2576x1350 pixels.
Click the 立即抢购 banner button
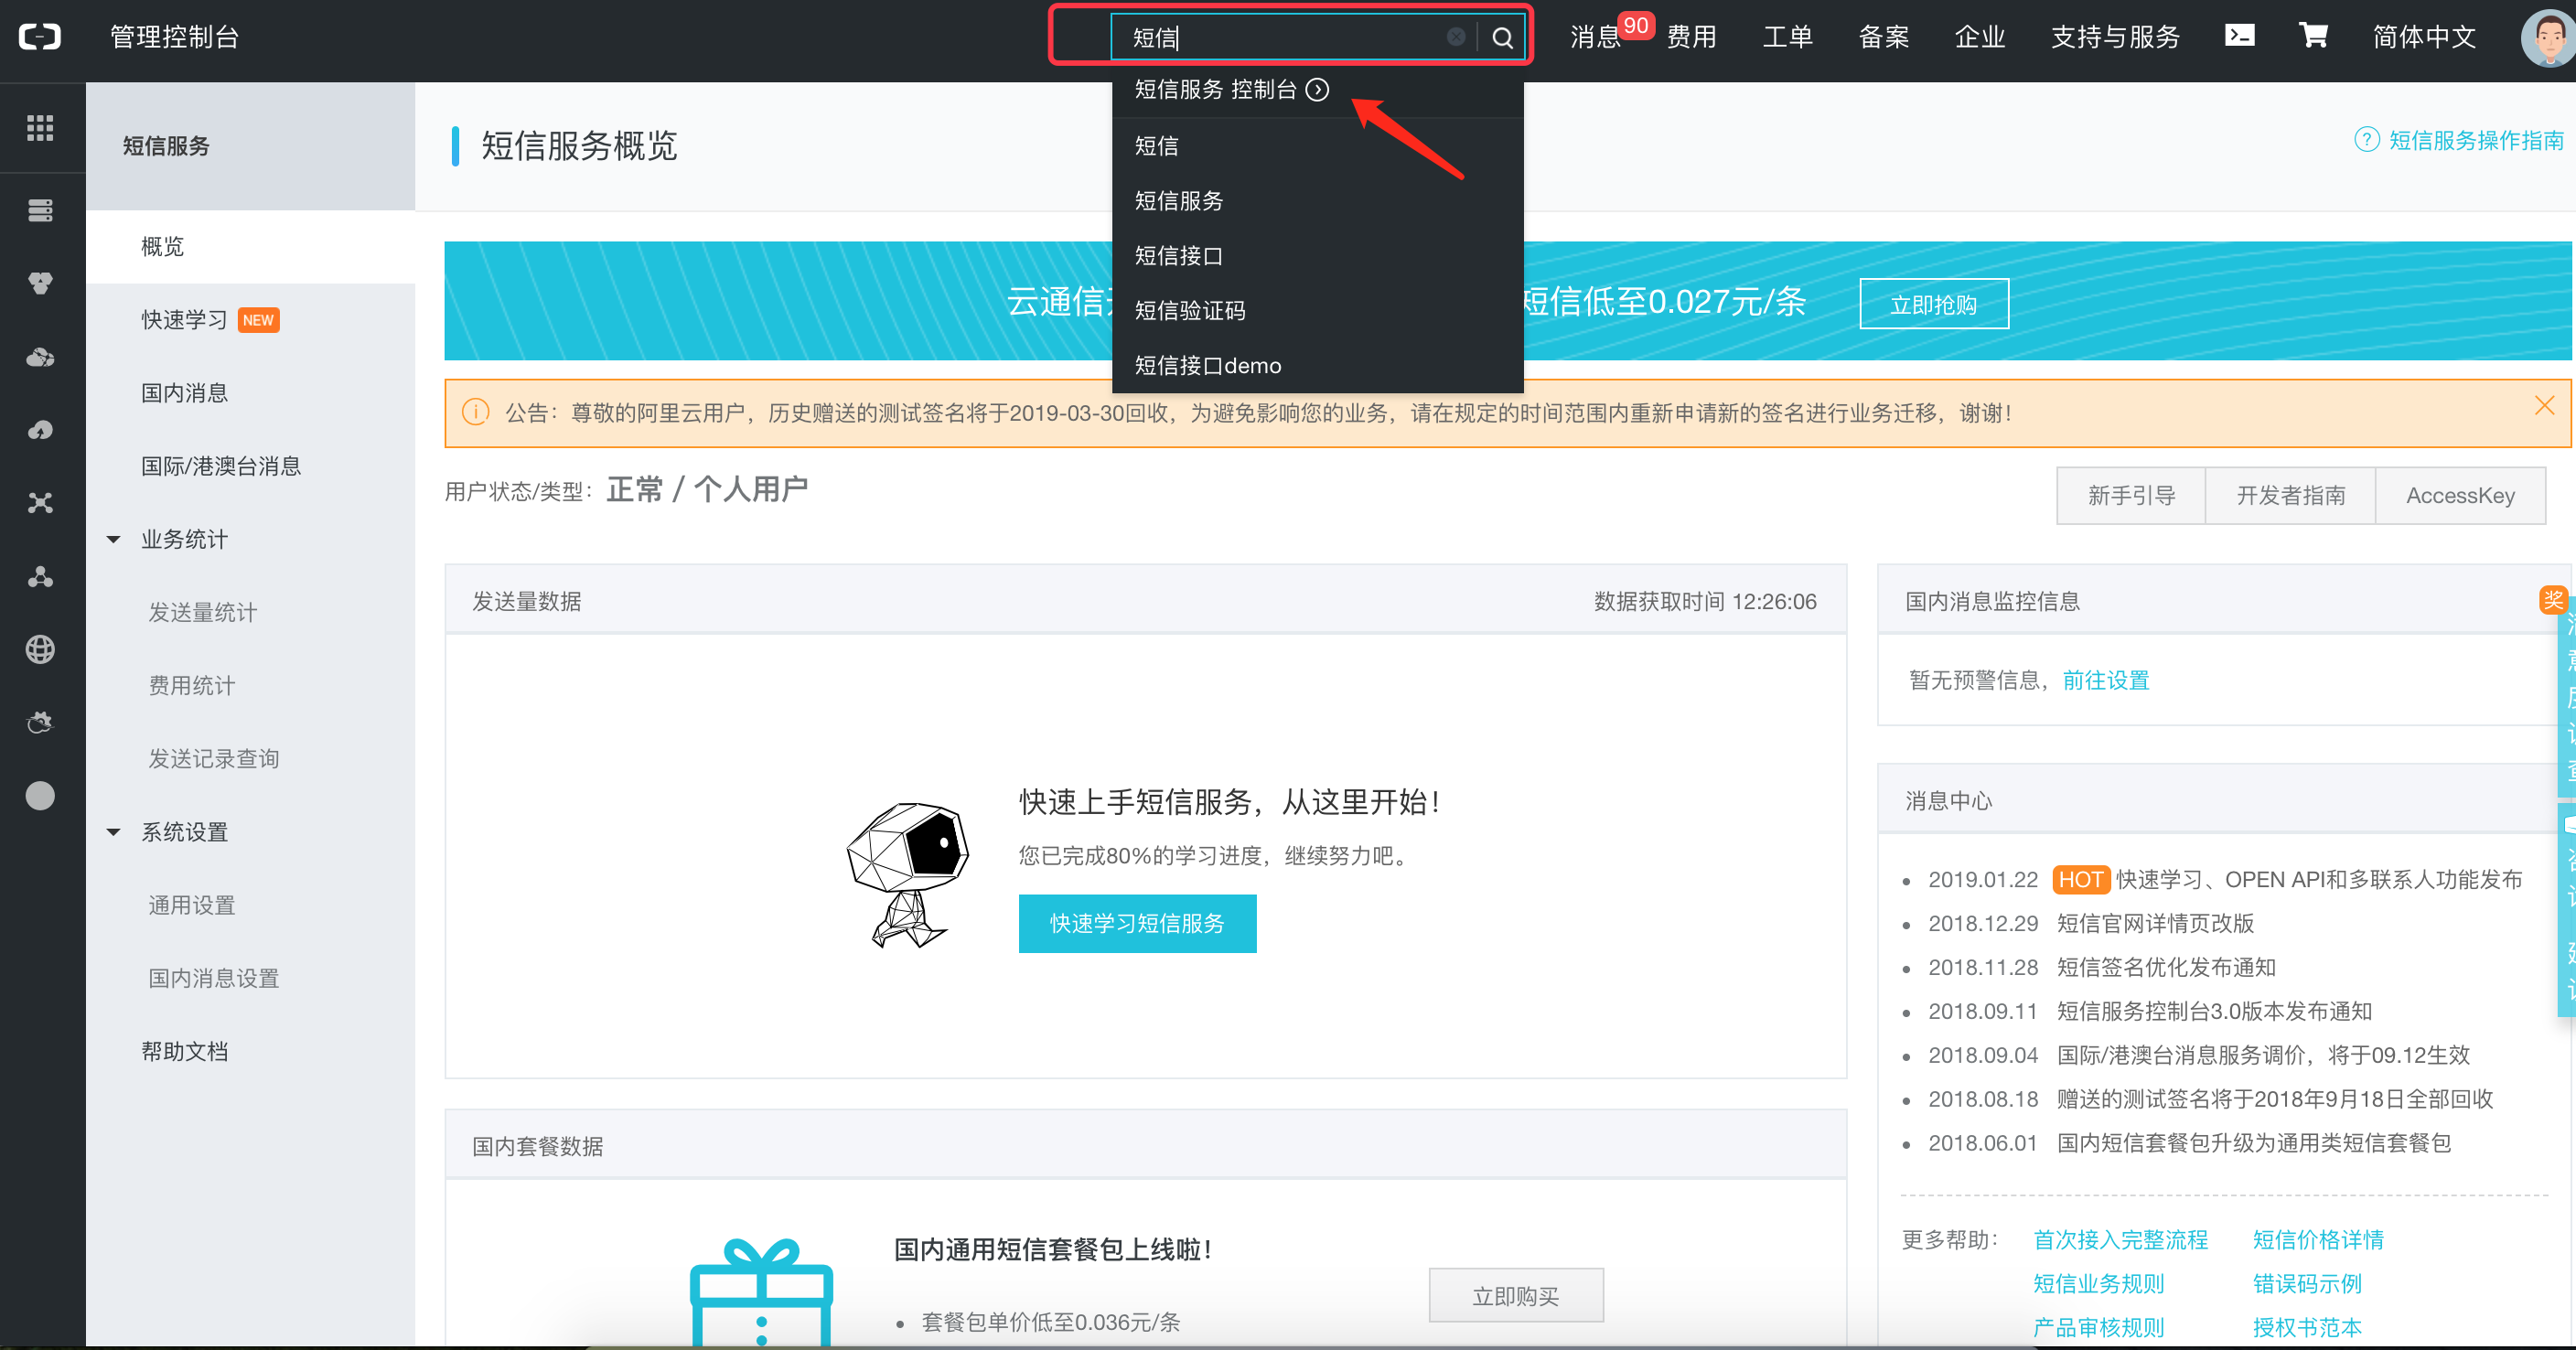[1934, 304]
